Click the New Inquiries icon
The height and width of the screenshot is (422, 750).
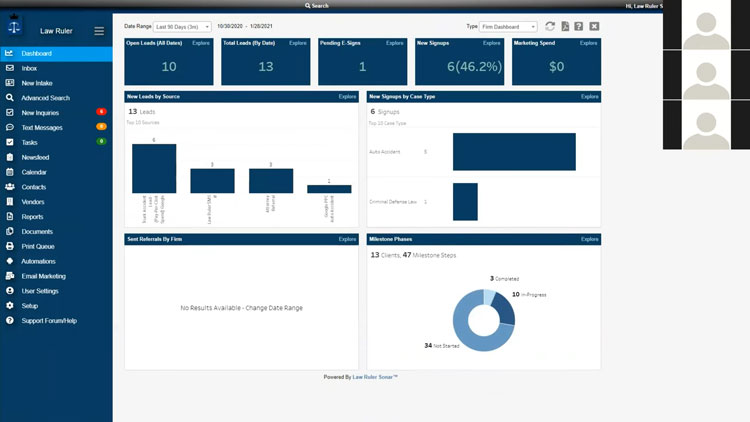(x=10, y=112)
